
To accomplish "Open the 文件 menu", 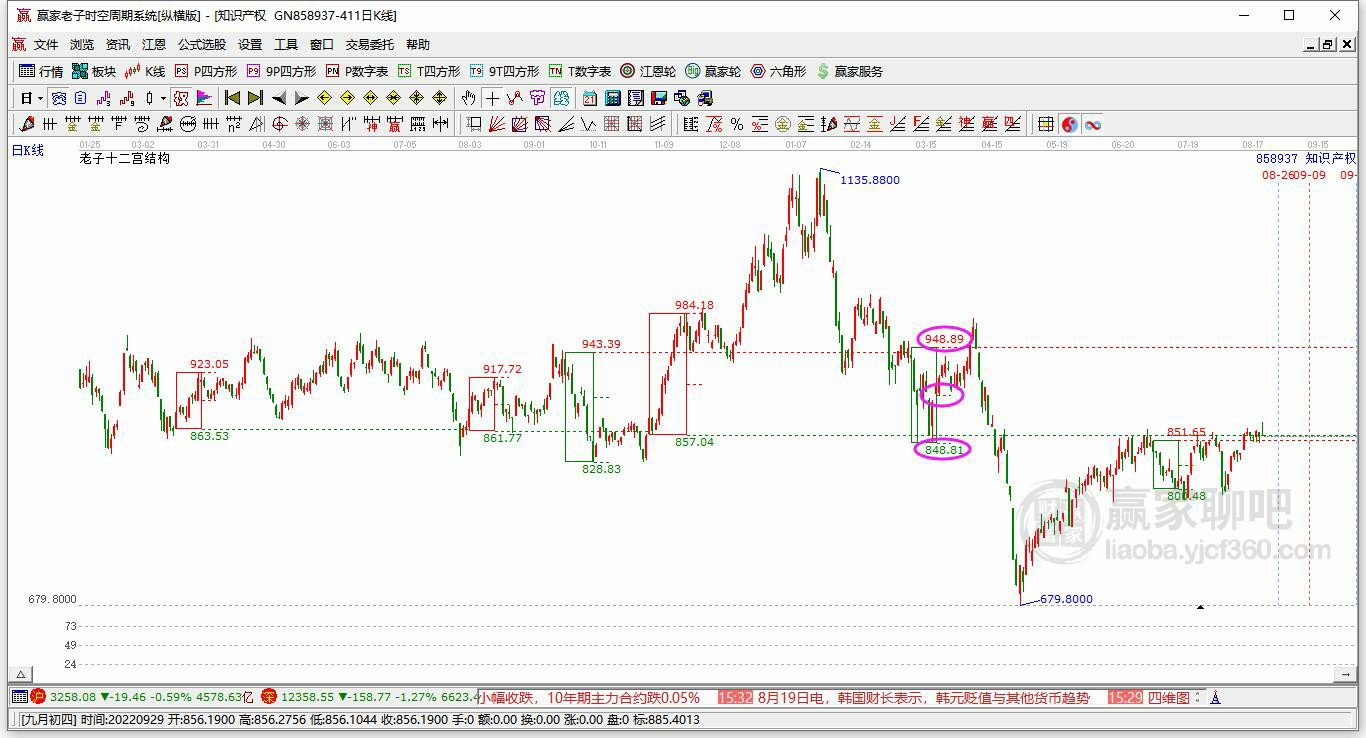I will (x=46, y=45).
